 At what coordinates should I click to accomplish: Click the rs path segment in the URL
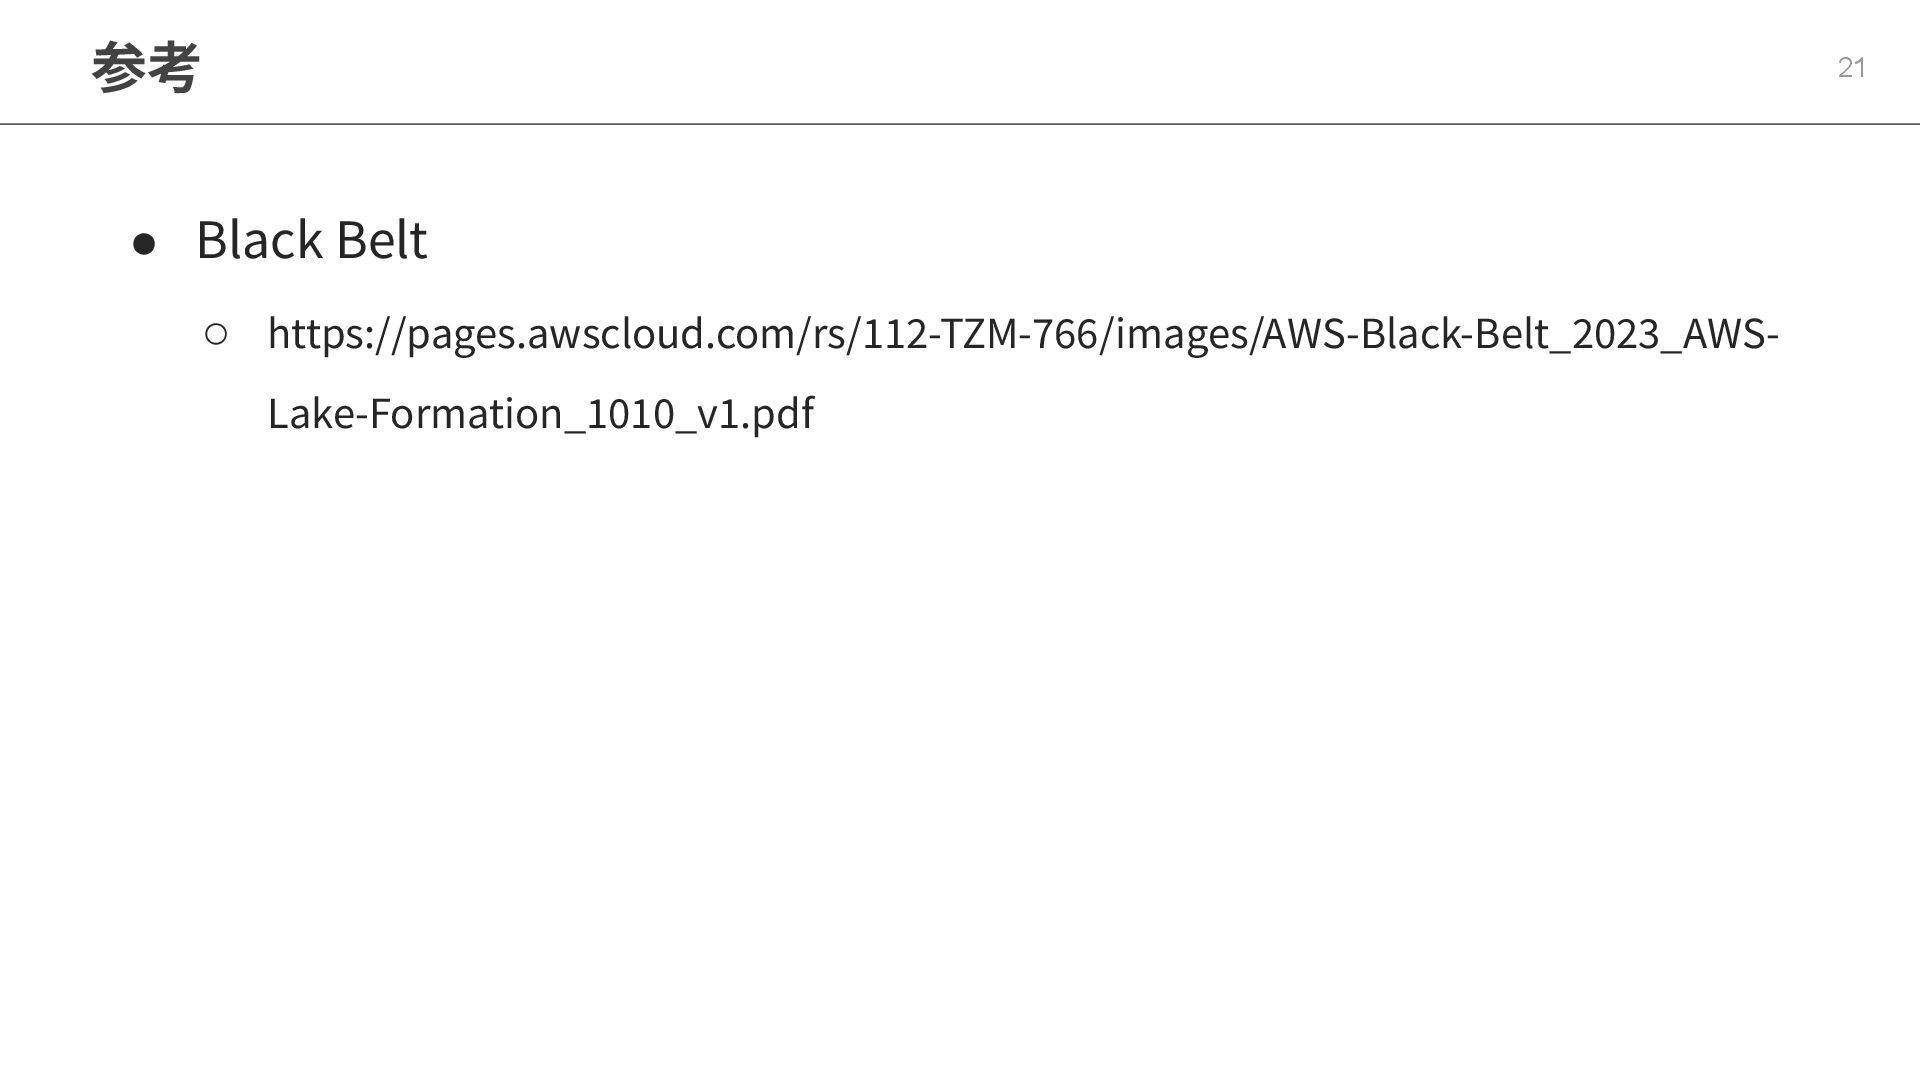point(829,334)
